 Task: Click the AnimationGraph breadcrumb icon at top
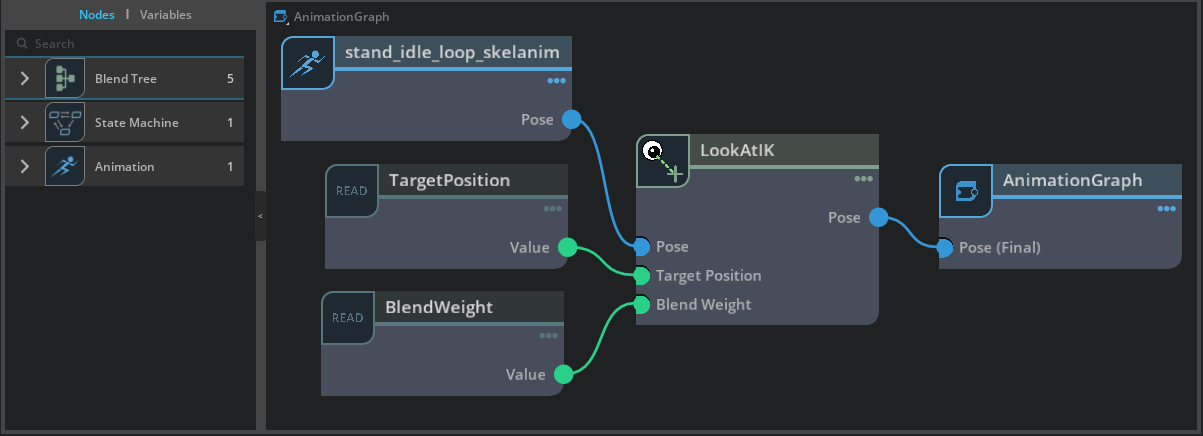point(280,17)
